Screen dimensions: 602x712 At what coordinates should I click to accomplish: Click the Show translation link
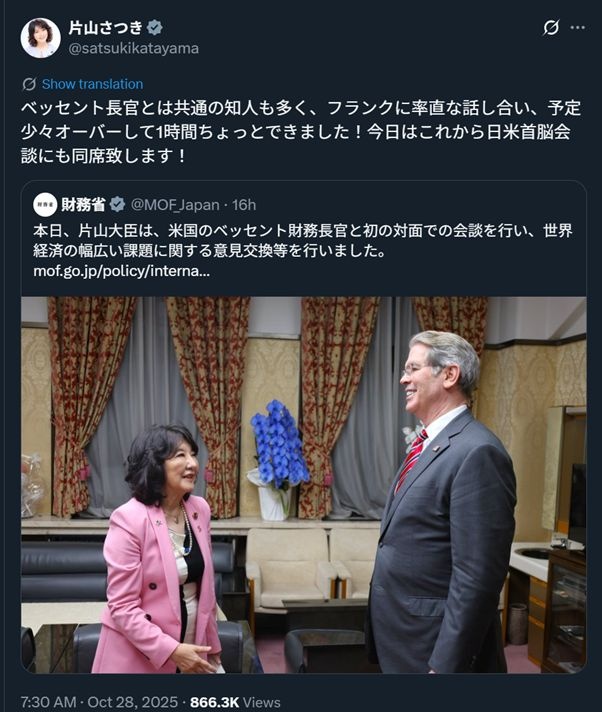[x=93, y=84]
